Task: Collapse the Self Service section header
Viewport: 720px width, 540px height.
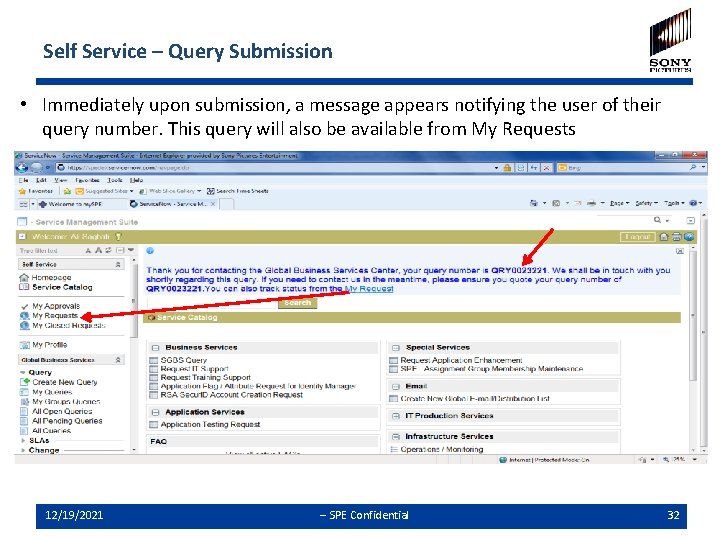Action: point(118,264)
